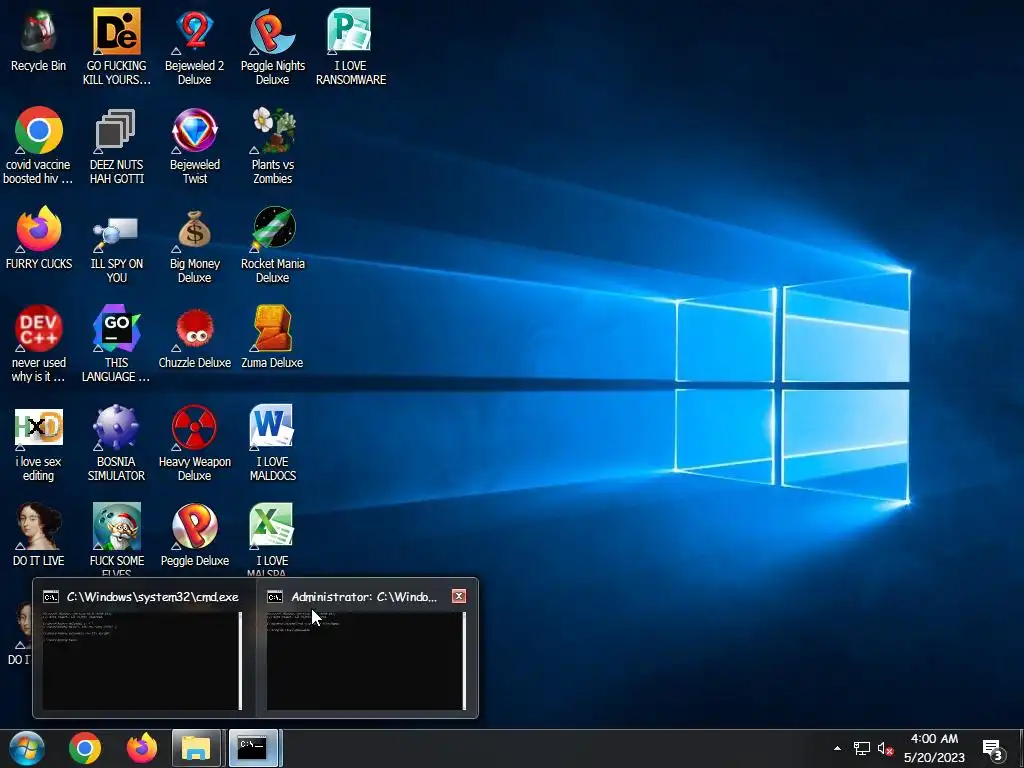Image resolution: width=1024 pixels, height=768 pixels.
Task: Open the muted volume tray icon
Action: point(885,748)
